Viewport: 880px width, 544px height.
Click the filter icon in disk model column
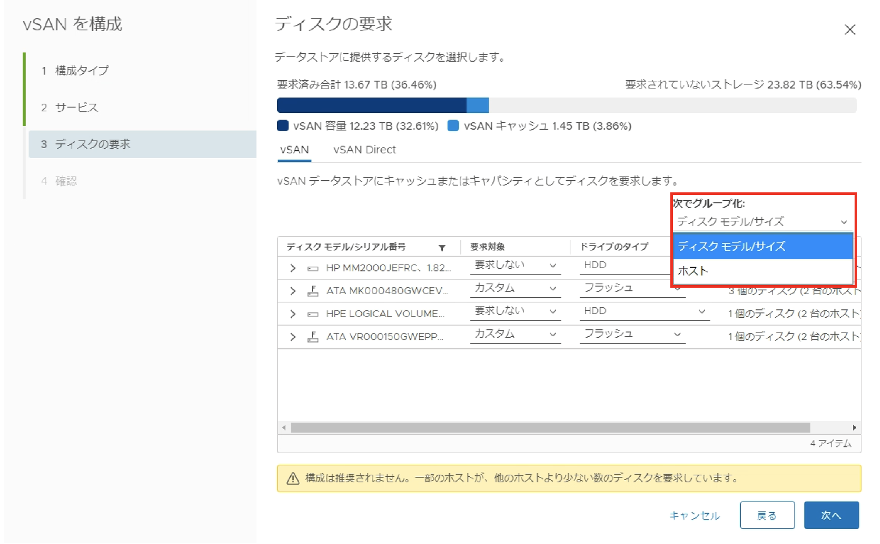click(442, 248)
